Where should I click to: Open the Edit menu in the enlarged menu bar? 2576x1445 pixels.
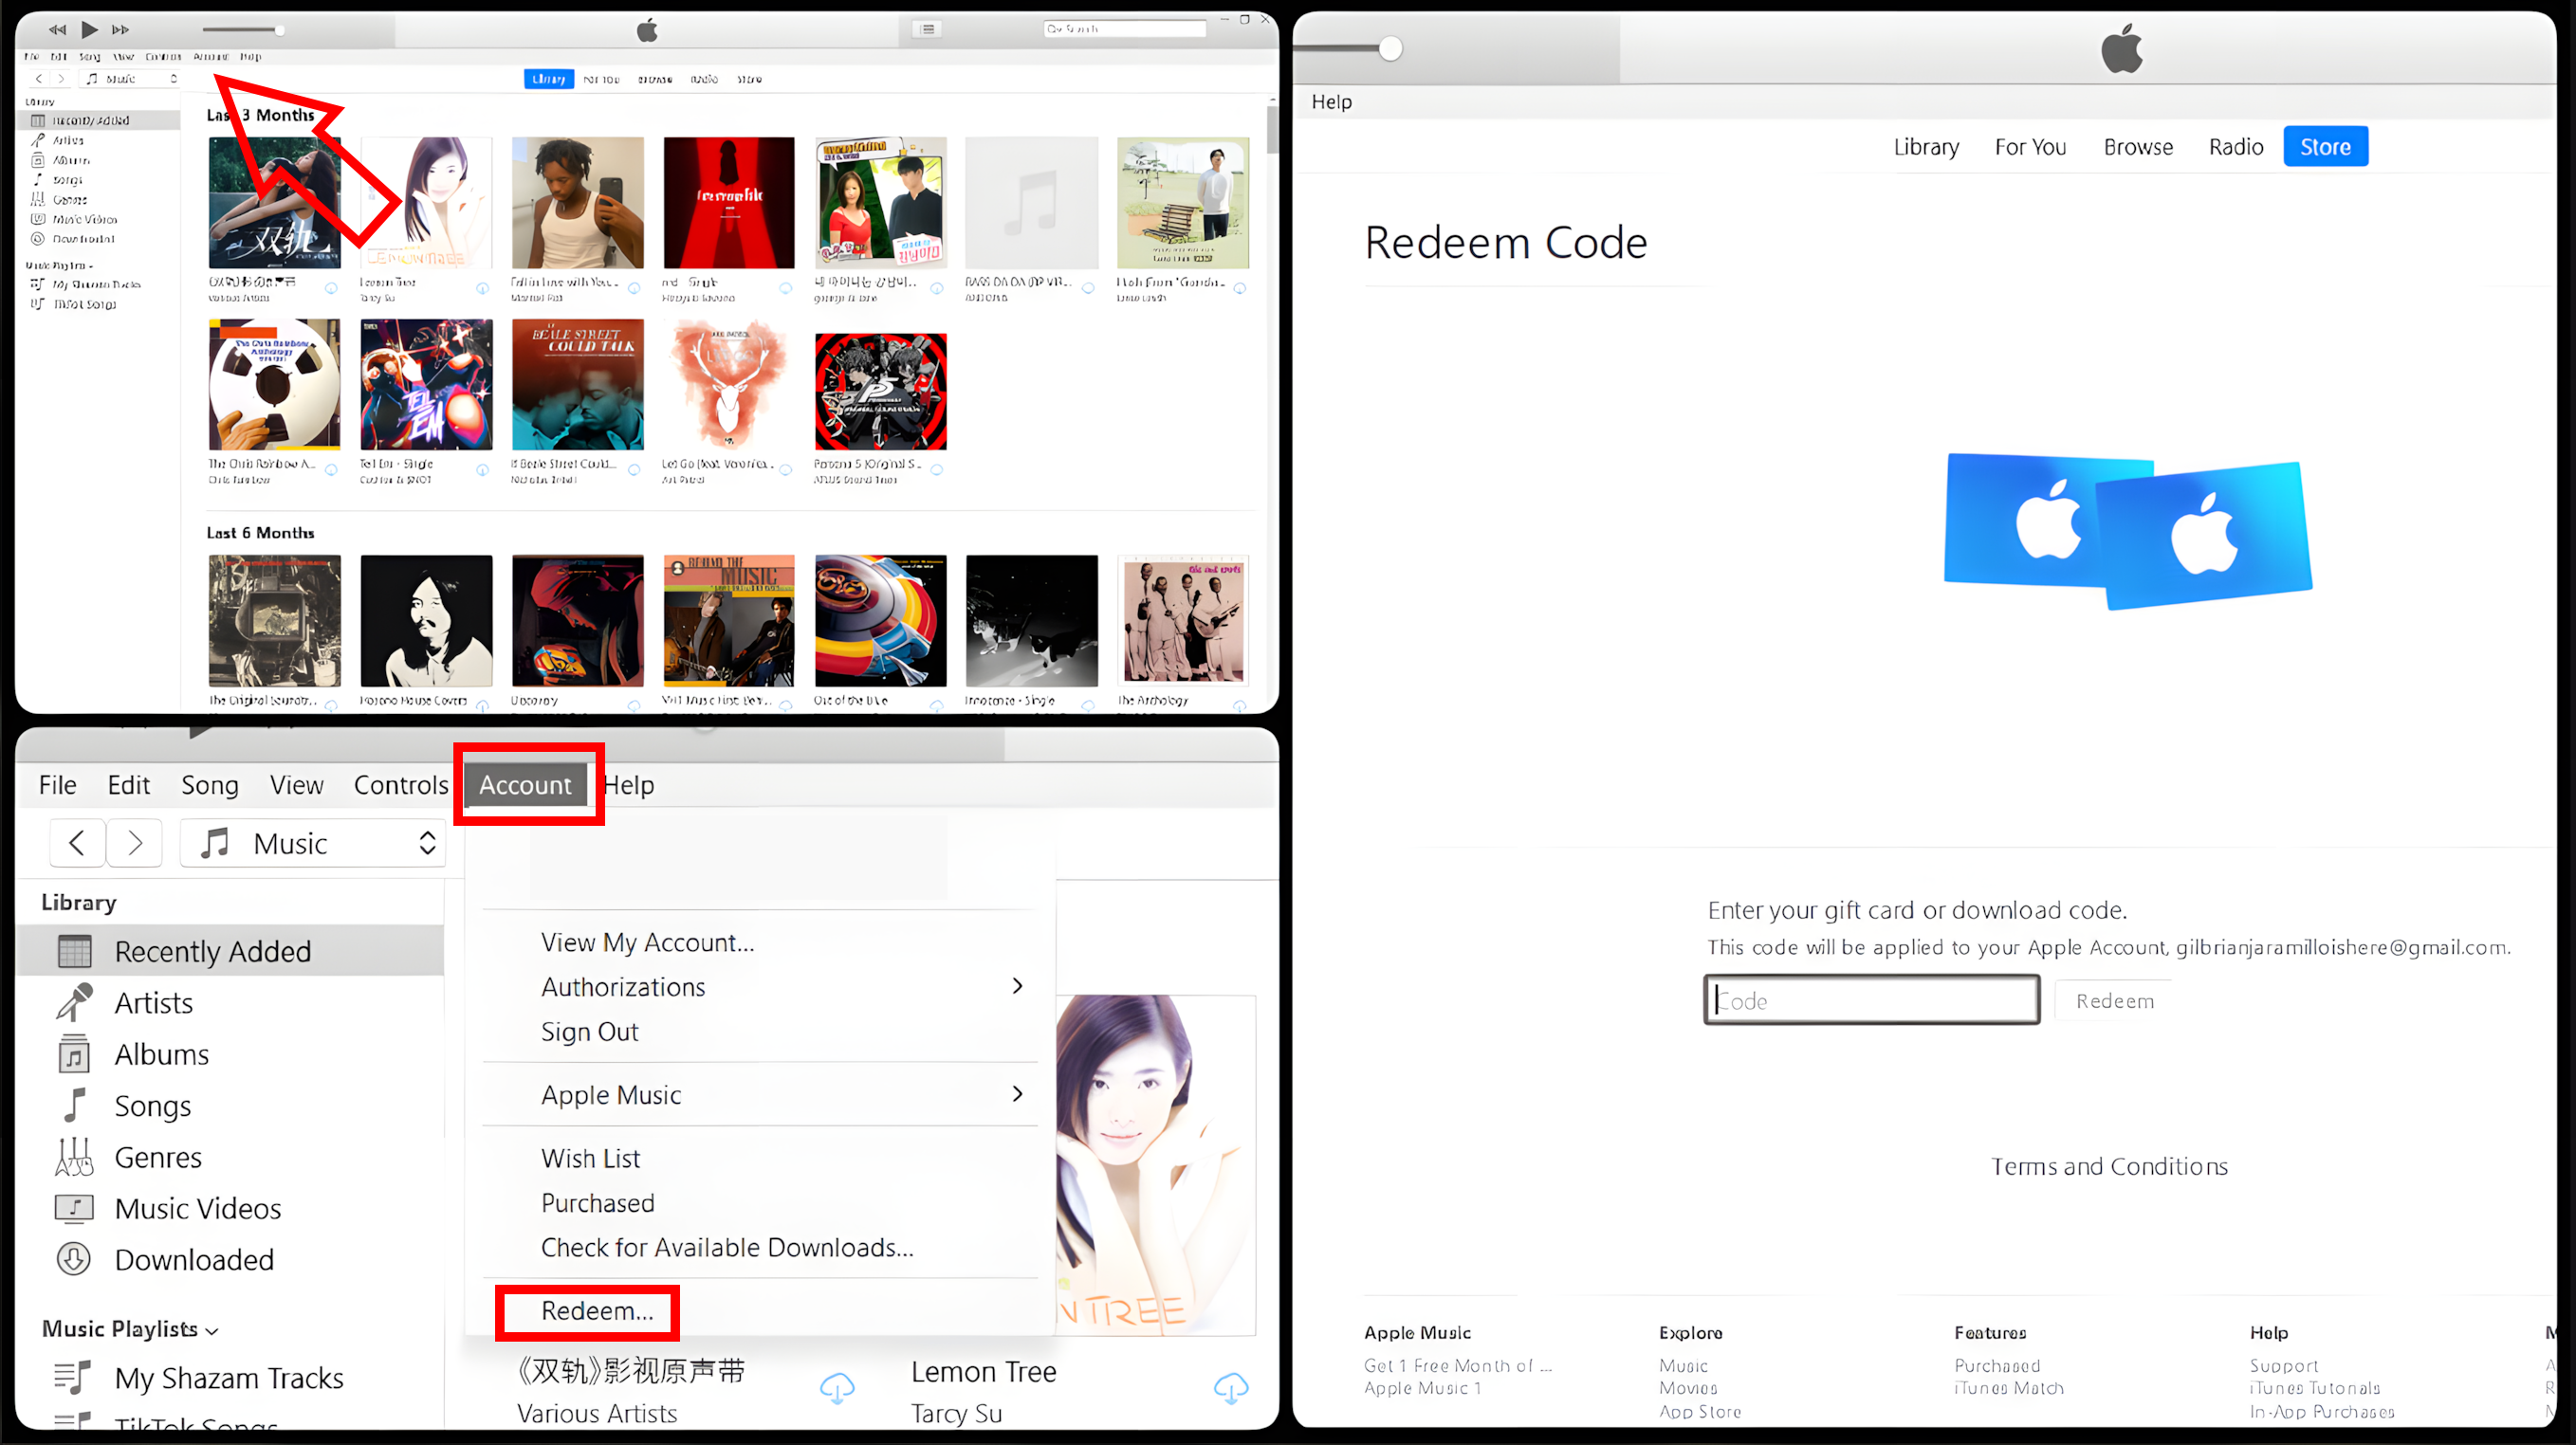(x=129, y=785)
